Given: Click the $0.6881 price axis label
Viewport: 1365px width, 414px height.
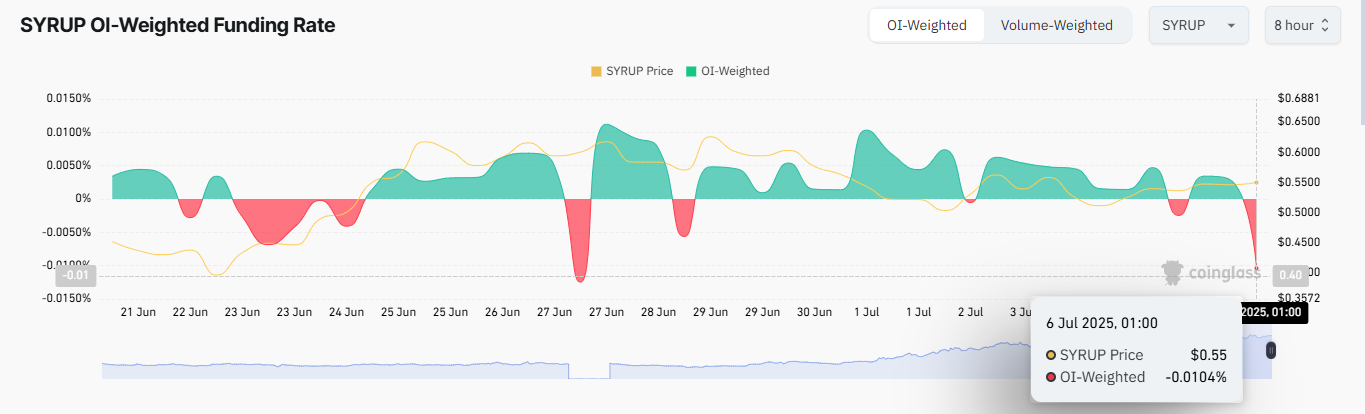Looking at the screenshot, I should click(1299, 98).
